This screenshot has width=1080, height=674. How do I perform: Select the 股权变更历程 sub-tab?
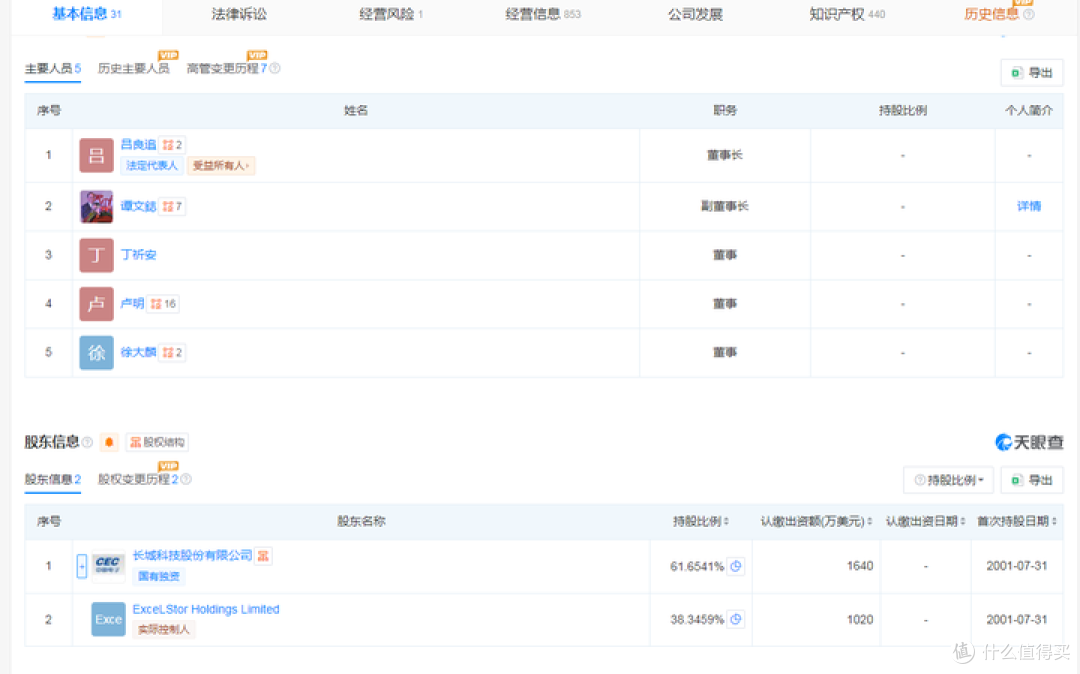coord(138,479)
